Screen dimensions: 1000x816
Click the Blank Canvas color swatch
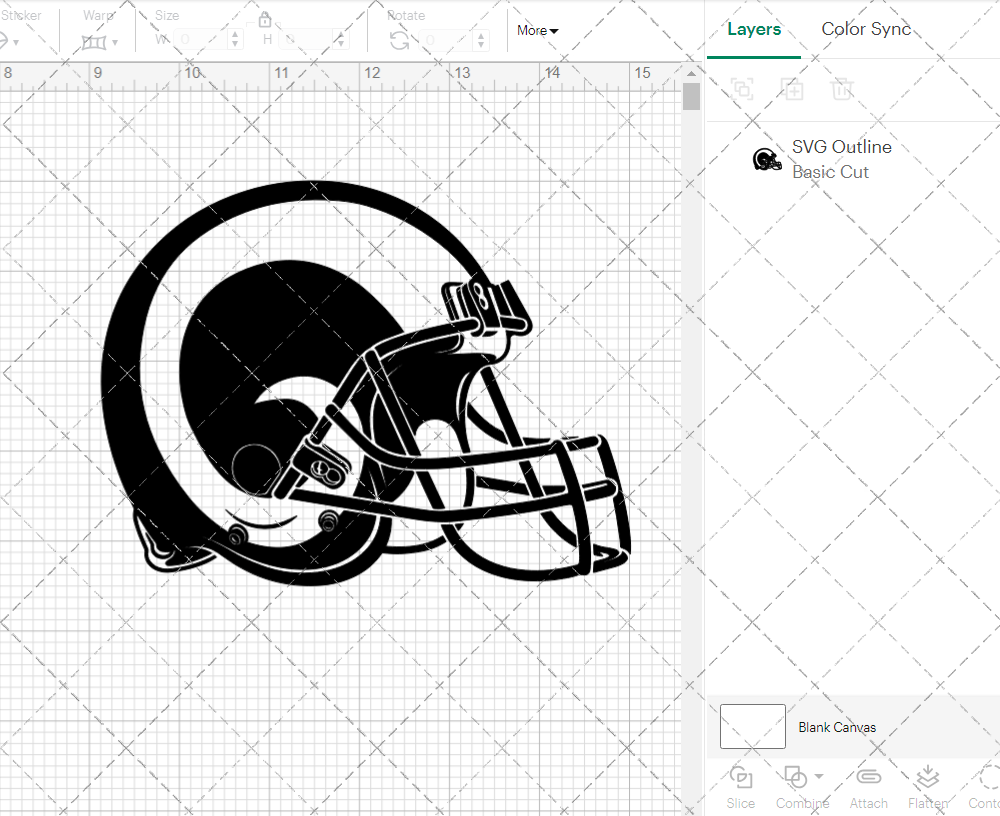[x=752, y=727]
